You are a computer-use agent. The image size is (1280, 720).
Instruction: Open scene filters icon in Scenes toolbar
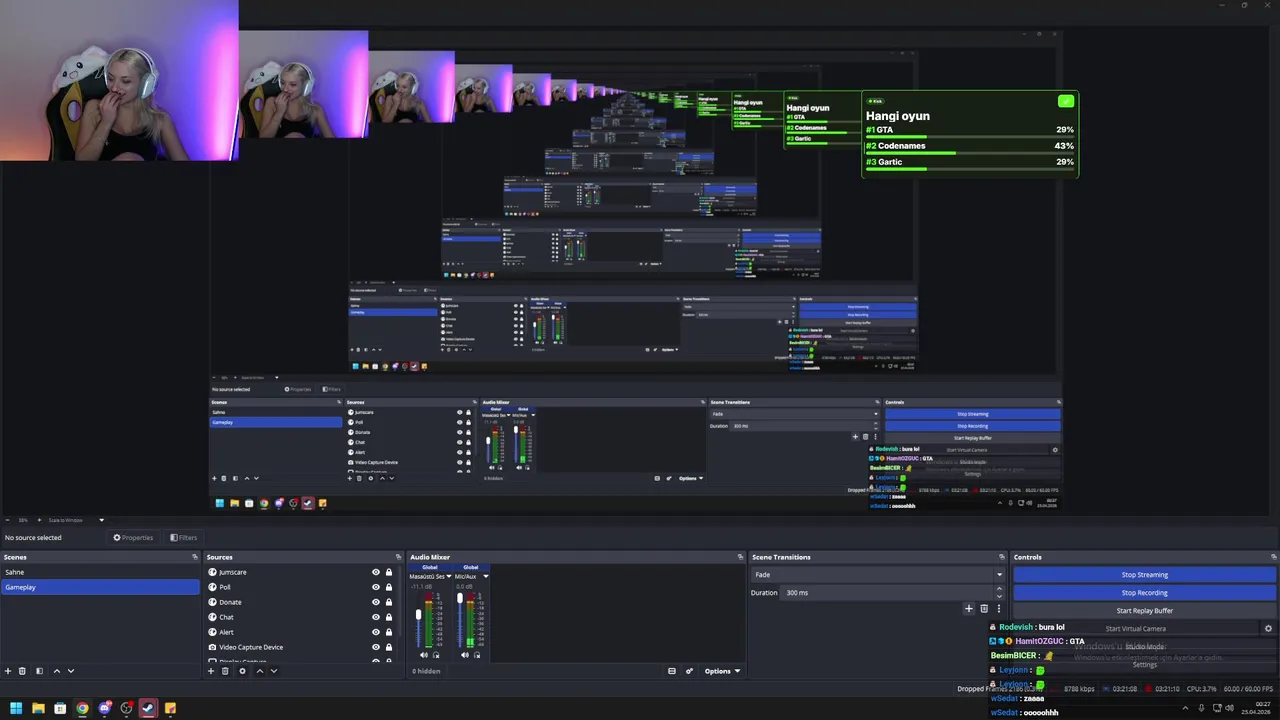click(x=39, y=671)
